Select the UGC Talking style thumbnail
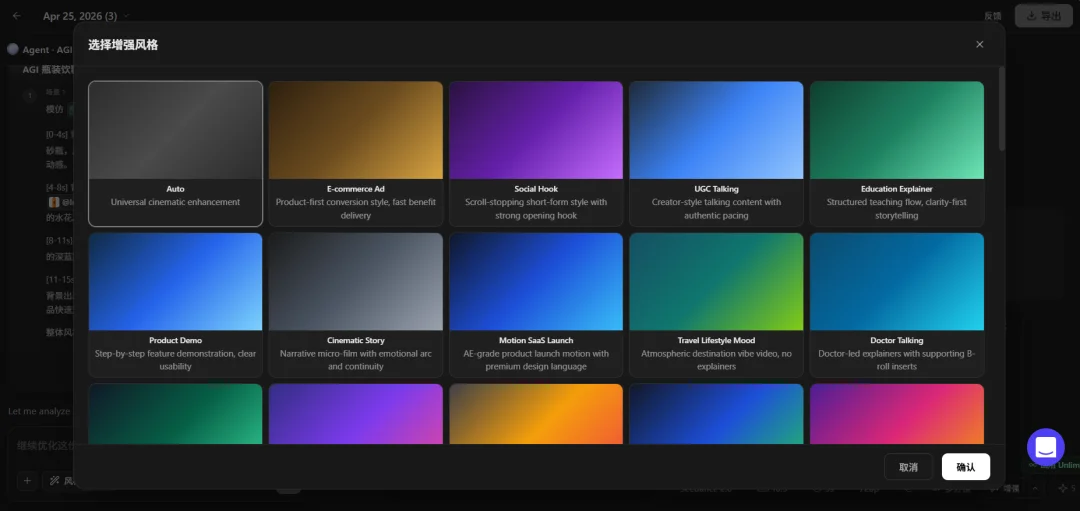Screen dimensions: 1080x511 [716, 131]
